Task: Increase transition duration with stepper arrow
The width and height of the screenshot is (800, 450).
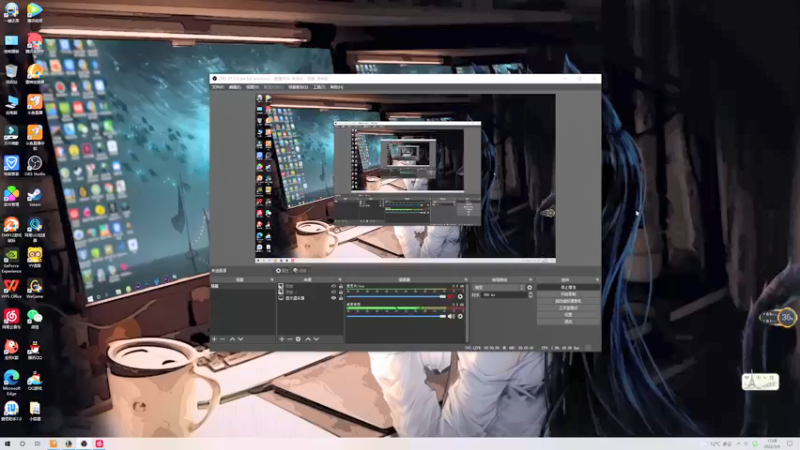Action: click(x=531, y=293)
